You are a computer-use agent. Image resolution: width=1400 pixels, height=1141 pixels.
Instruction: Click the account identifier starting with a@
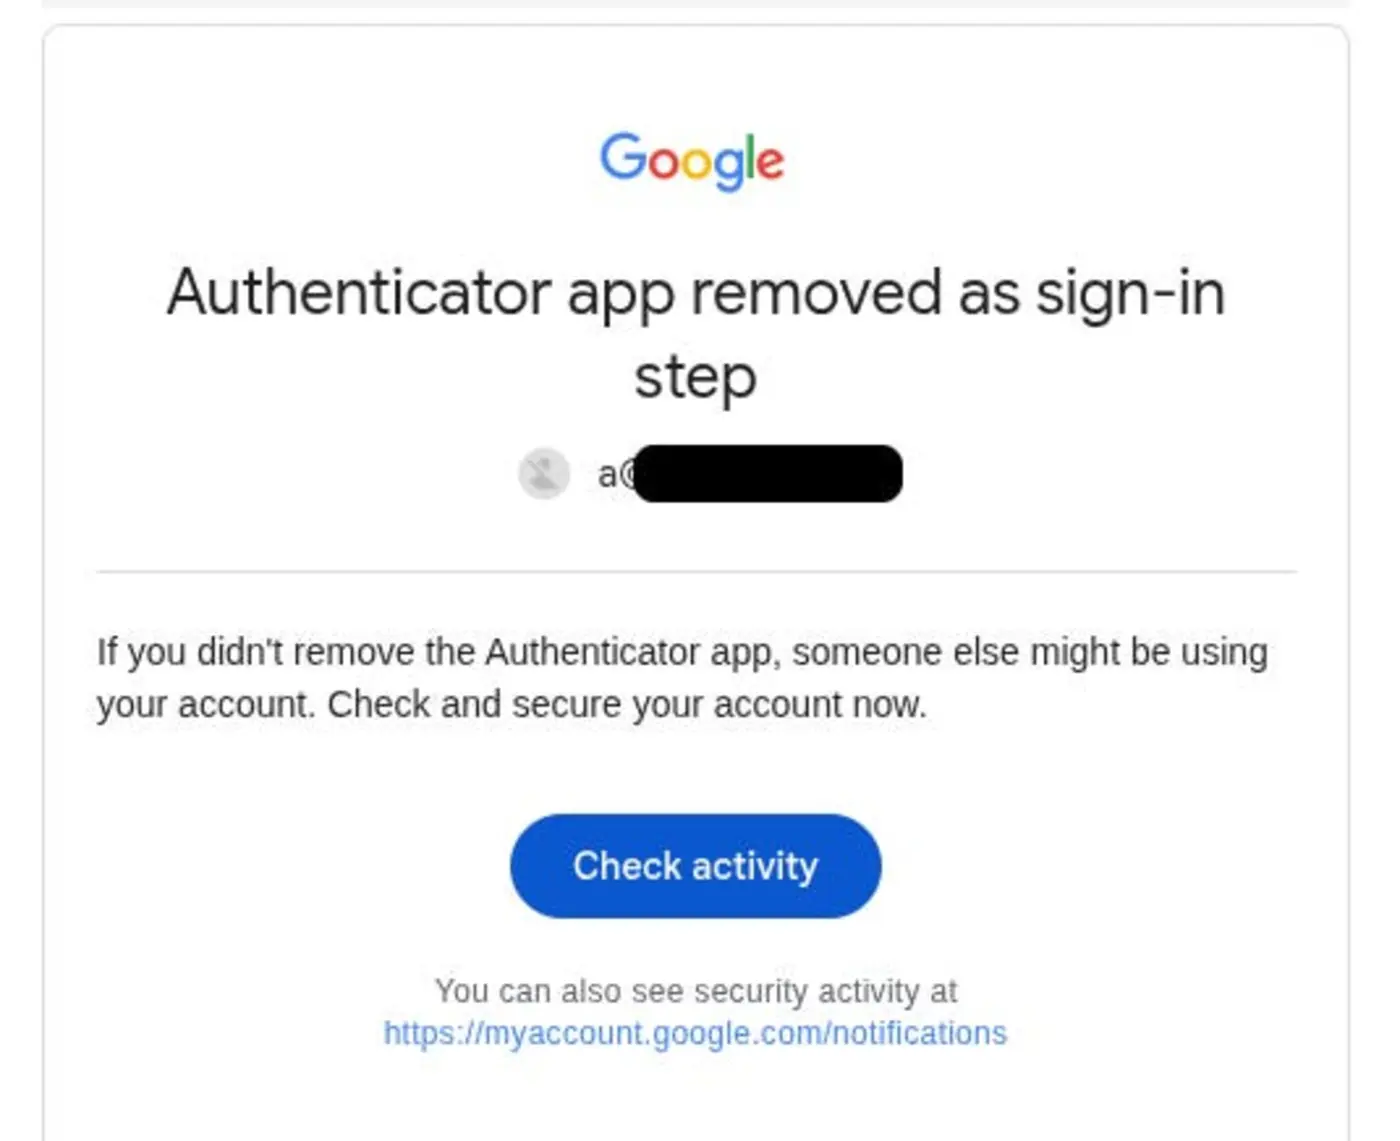(x=750, y=471)
